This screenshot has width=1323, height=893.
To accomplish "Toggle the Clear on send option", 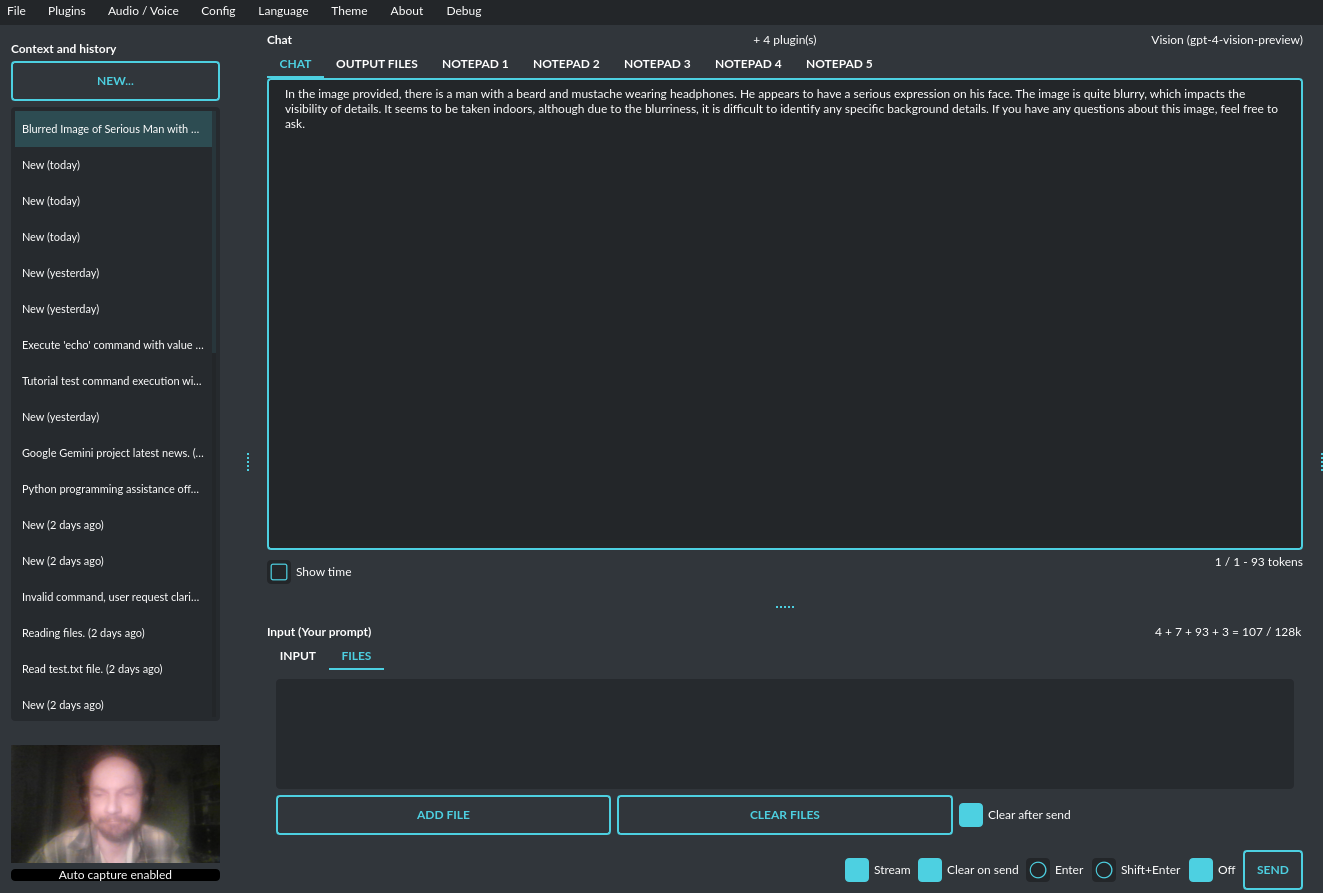I will point(930,870).
